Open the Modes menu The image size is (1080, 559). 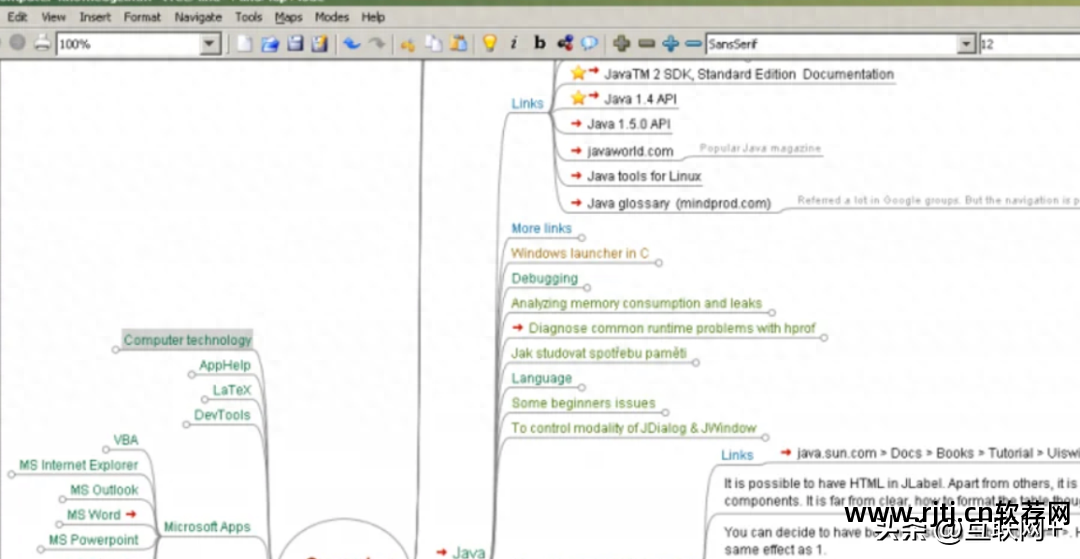332,17
